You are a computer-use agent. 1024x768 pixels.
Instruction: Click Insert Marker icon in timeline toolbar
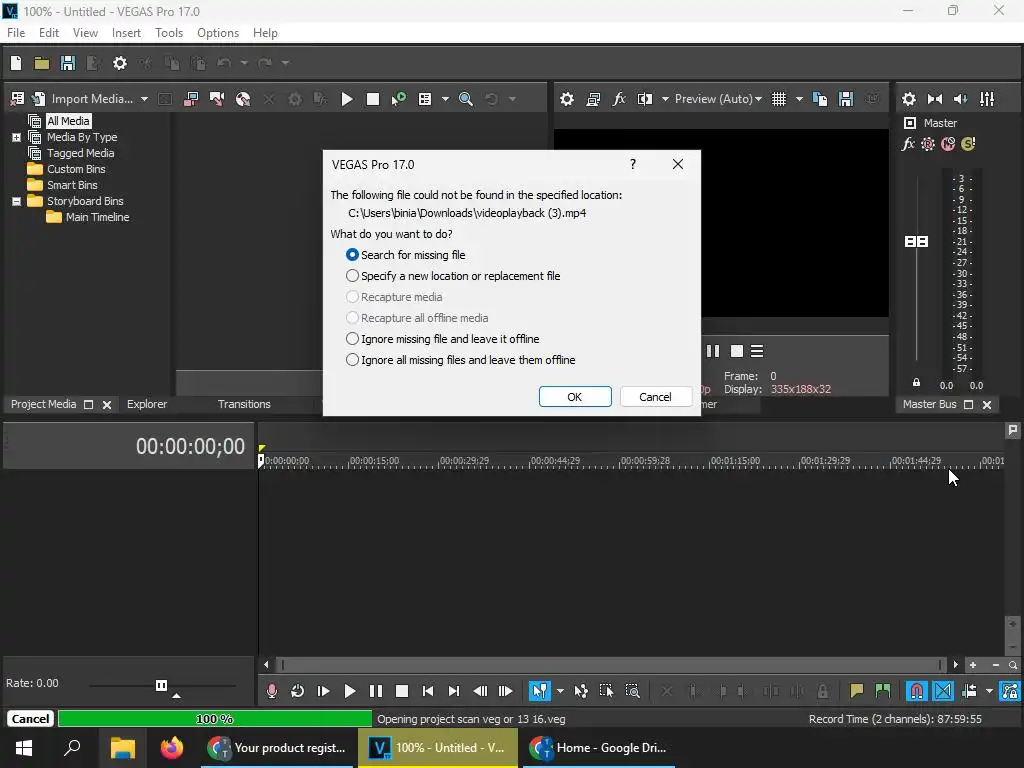[x=856, y=691]
